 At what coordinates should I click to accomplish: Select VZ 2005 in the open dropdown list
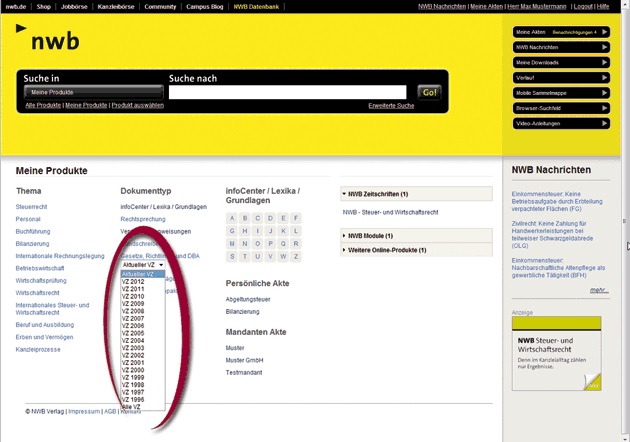(133, 333)
